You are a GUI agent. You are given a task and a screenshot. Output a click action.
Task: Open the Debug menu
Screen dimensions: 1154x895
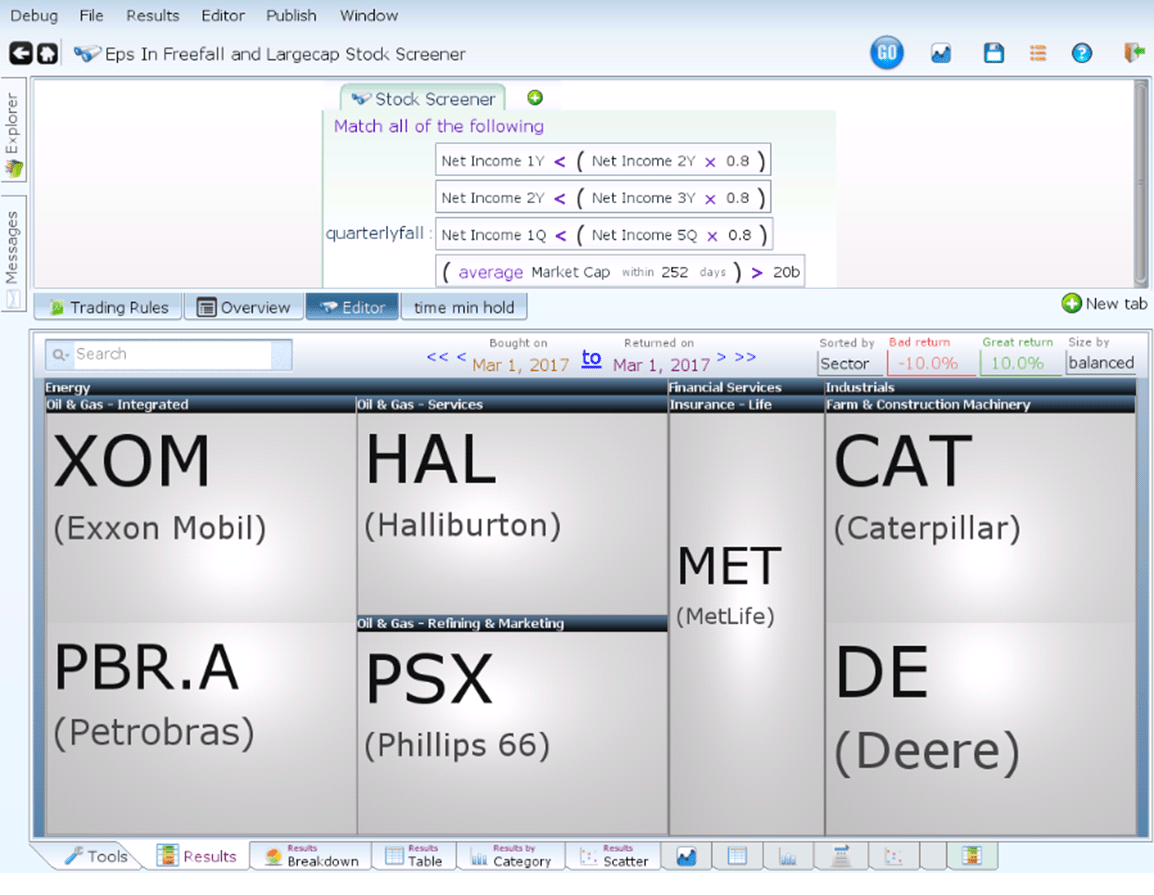click(x=34, y=15)
